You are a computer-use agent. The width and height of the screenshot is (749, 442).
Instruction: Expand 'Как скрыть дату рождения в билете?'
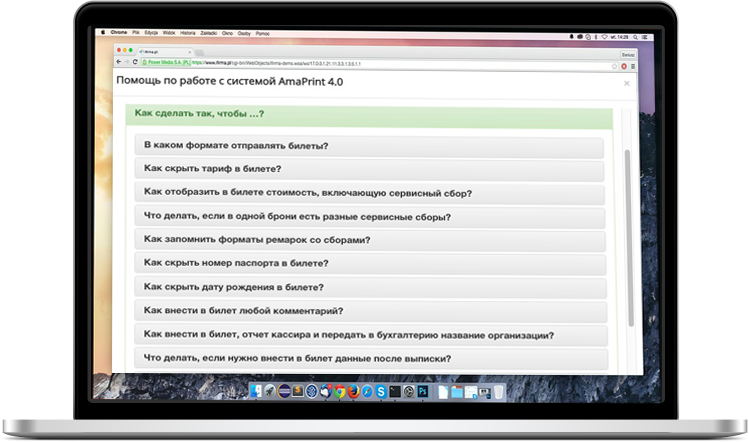click(x=370, y=287)
